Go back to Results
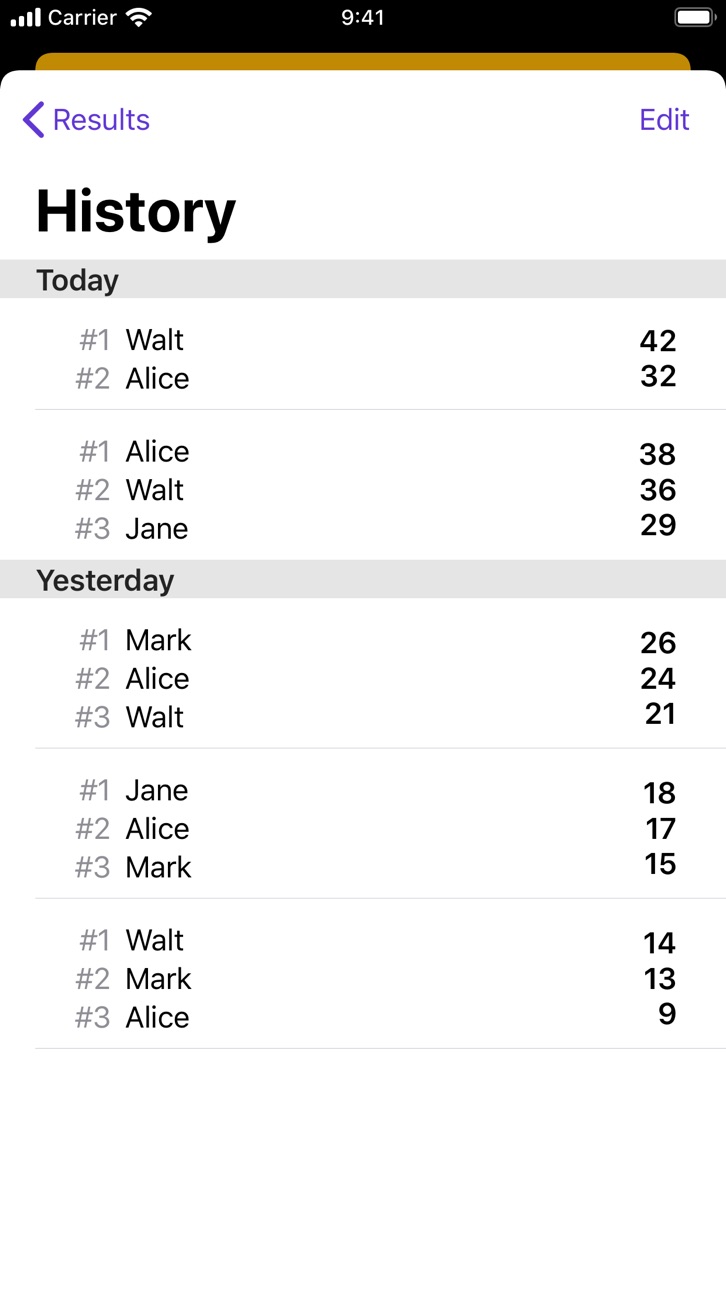The height and width of the screenshot is (1290, 726). click(86, 119)
